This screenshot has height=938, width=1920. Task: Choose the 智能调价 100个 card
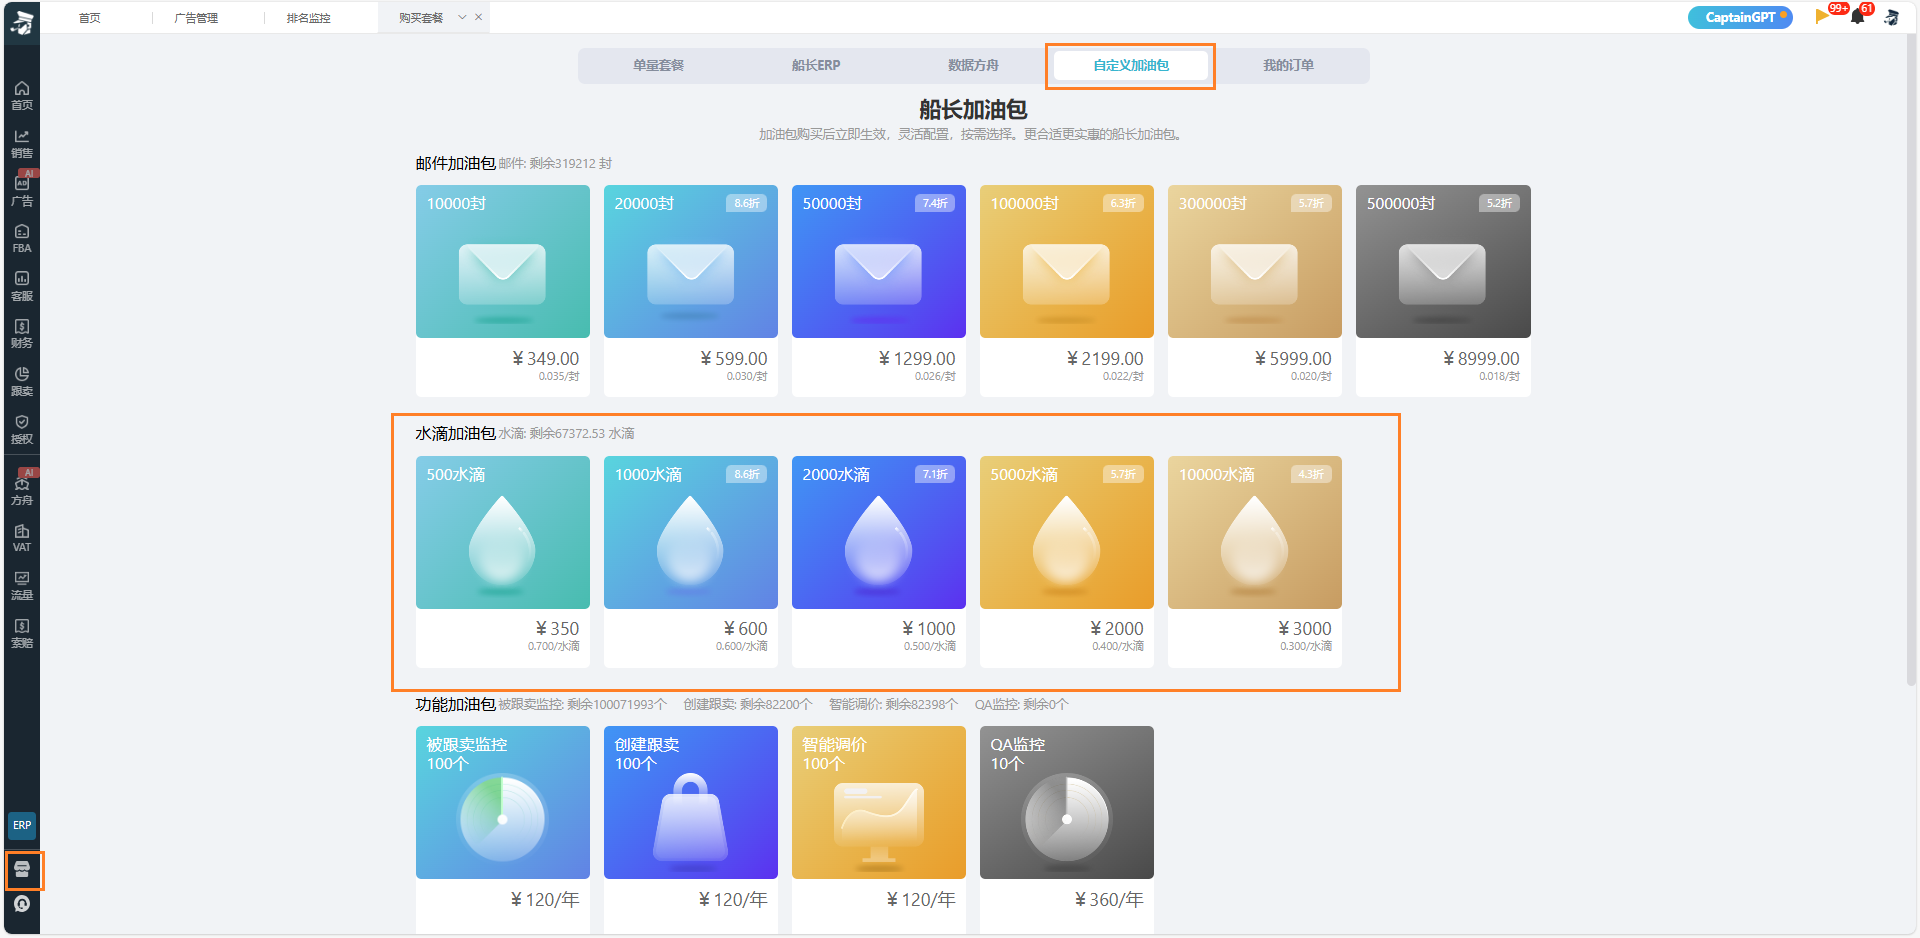pyautogui.click(x=879, y=829)
